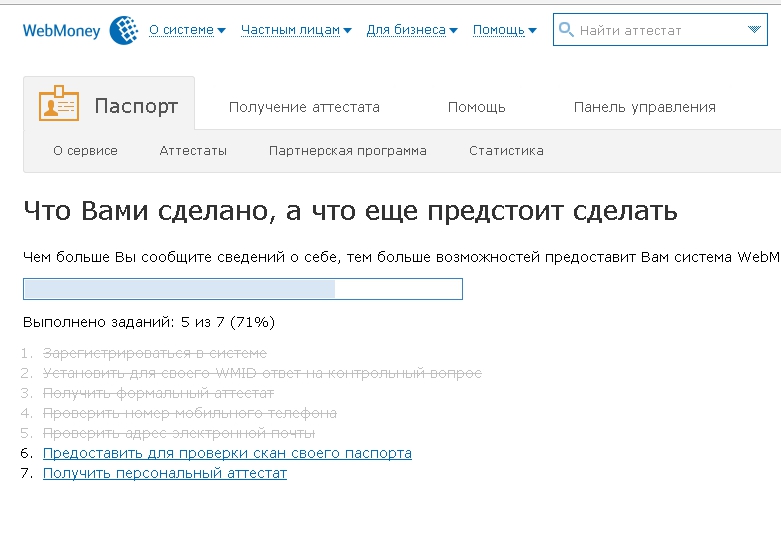Click the paragraph starting Чем больше Вы сообщите

point(401,257)
